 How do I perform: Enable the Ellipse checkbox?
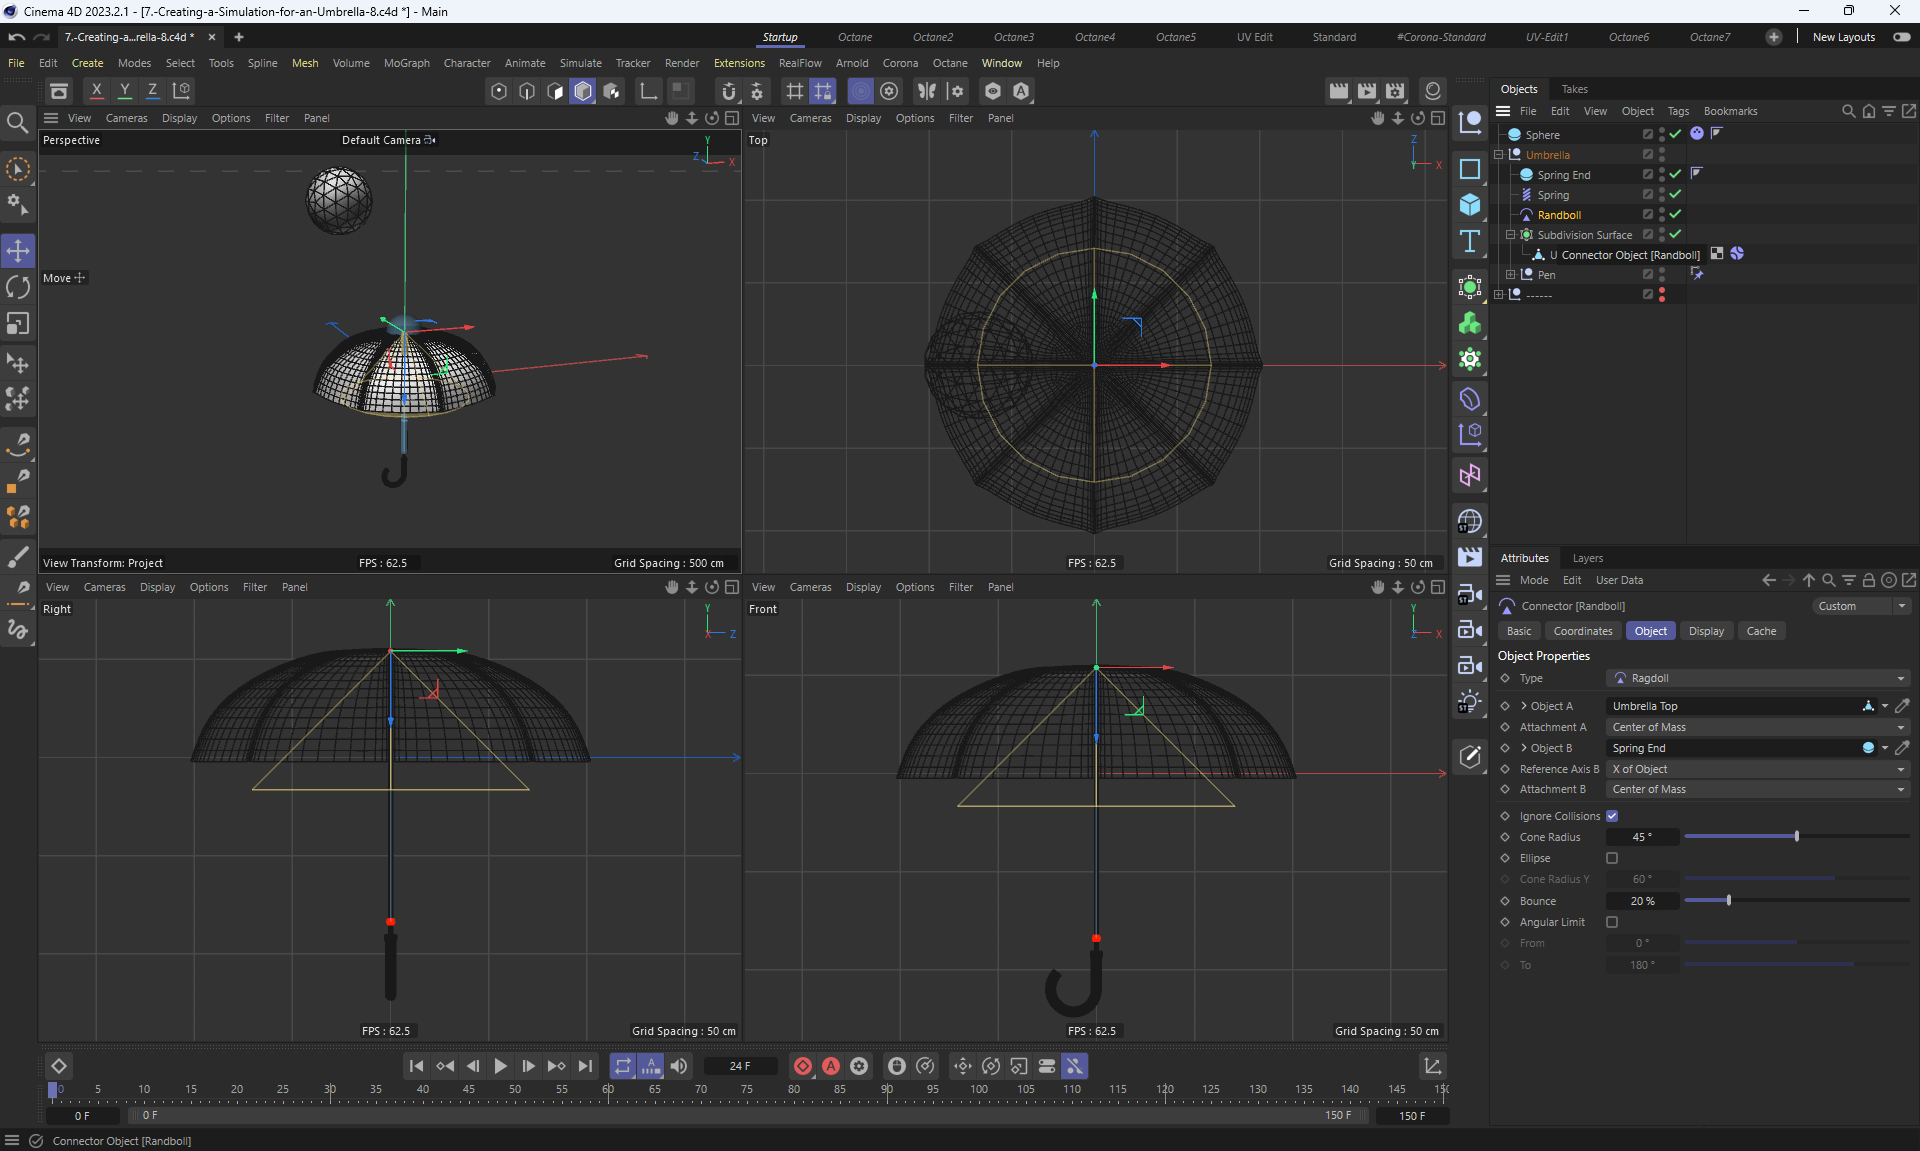point(1612,858)
